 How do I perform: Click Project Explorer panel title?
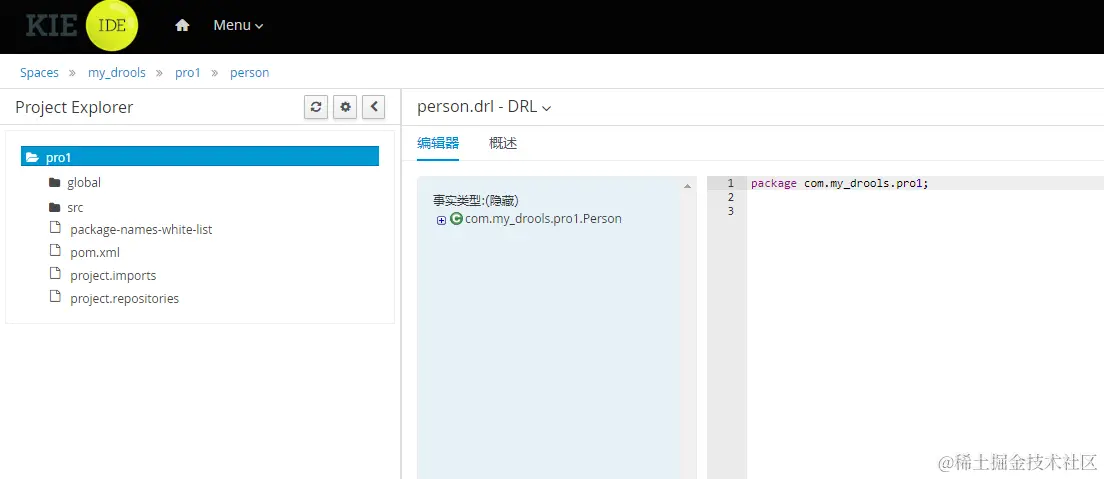point(74,107)
